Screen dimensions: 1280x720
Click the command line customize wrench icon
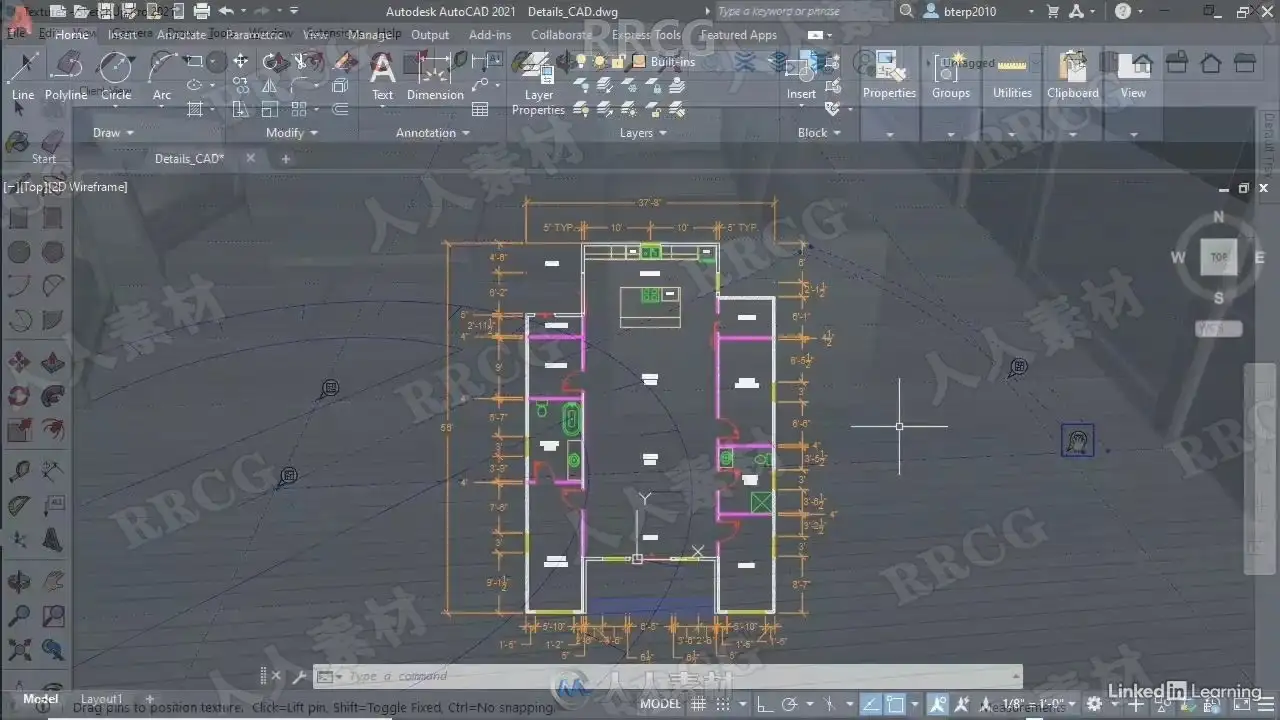[x=299, y=677]
